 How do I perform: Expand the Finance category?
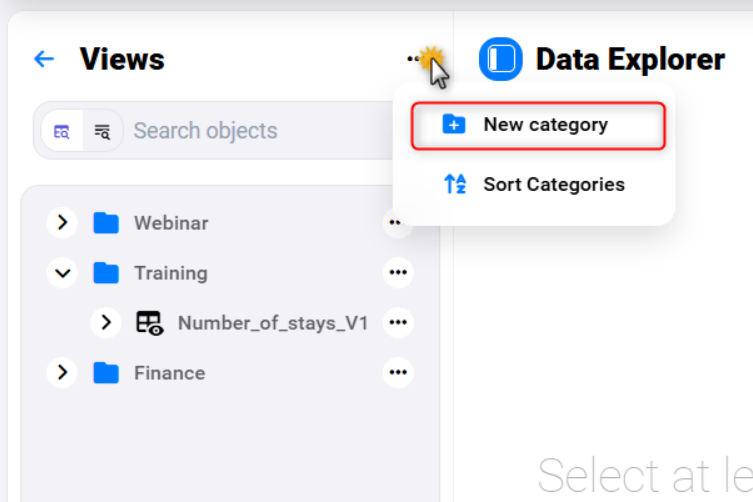[62, 373]
